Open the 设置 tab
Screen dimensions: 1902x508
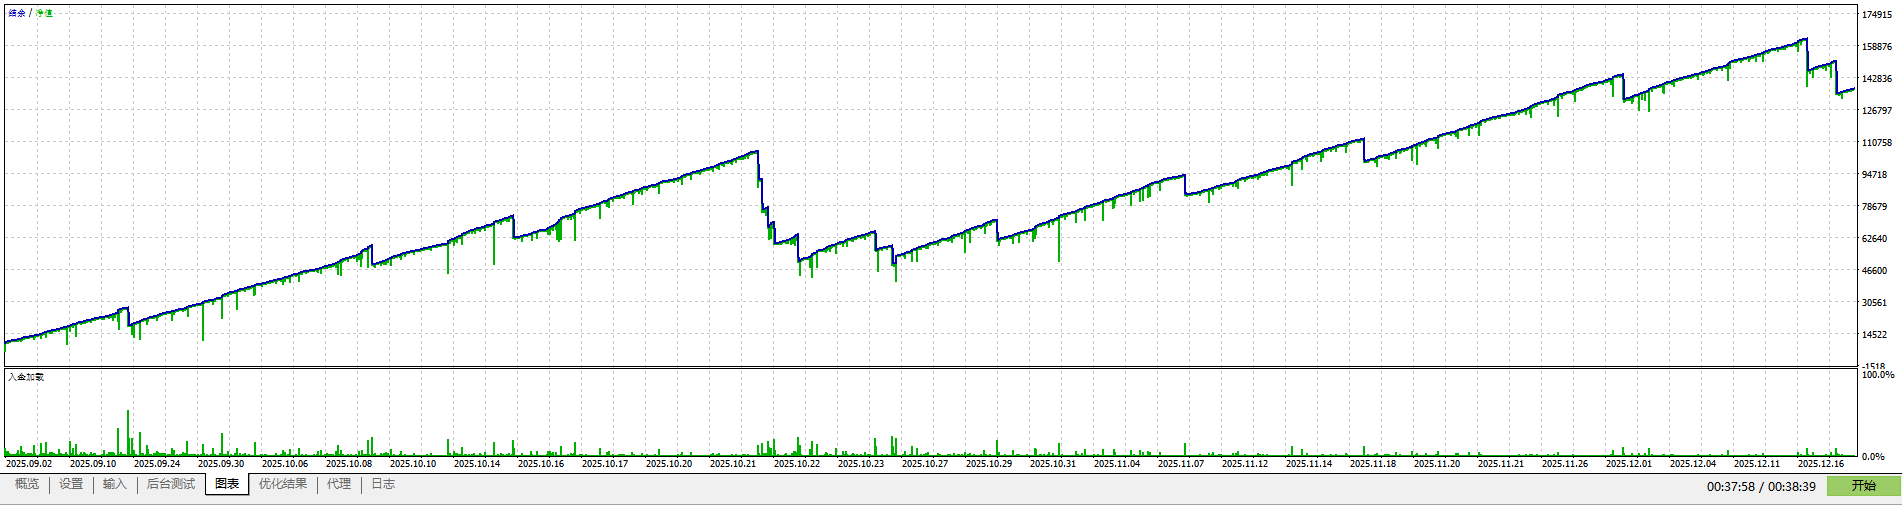(71, 484)
